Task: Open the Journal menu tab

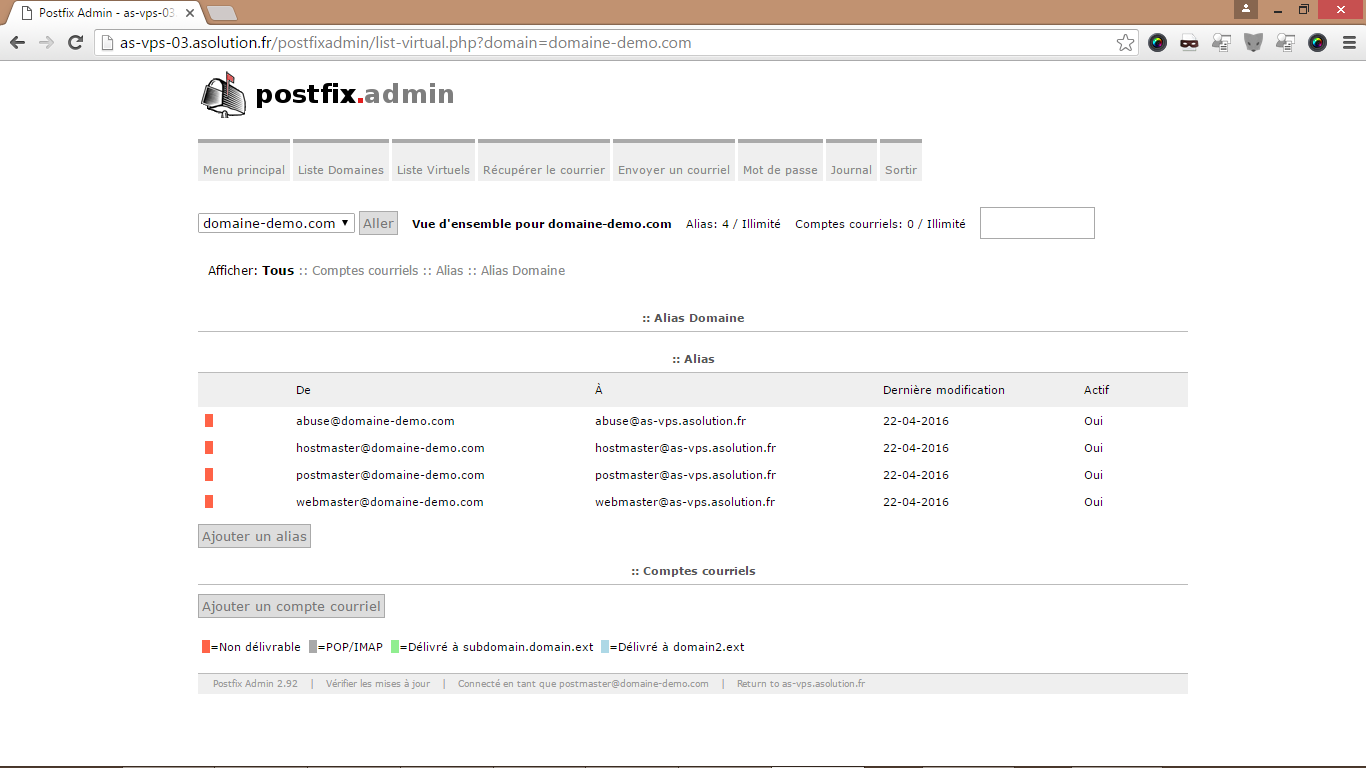Action: pos(851,170)
